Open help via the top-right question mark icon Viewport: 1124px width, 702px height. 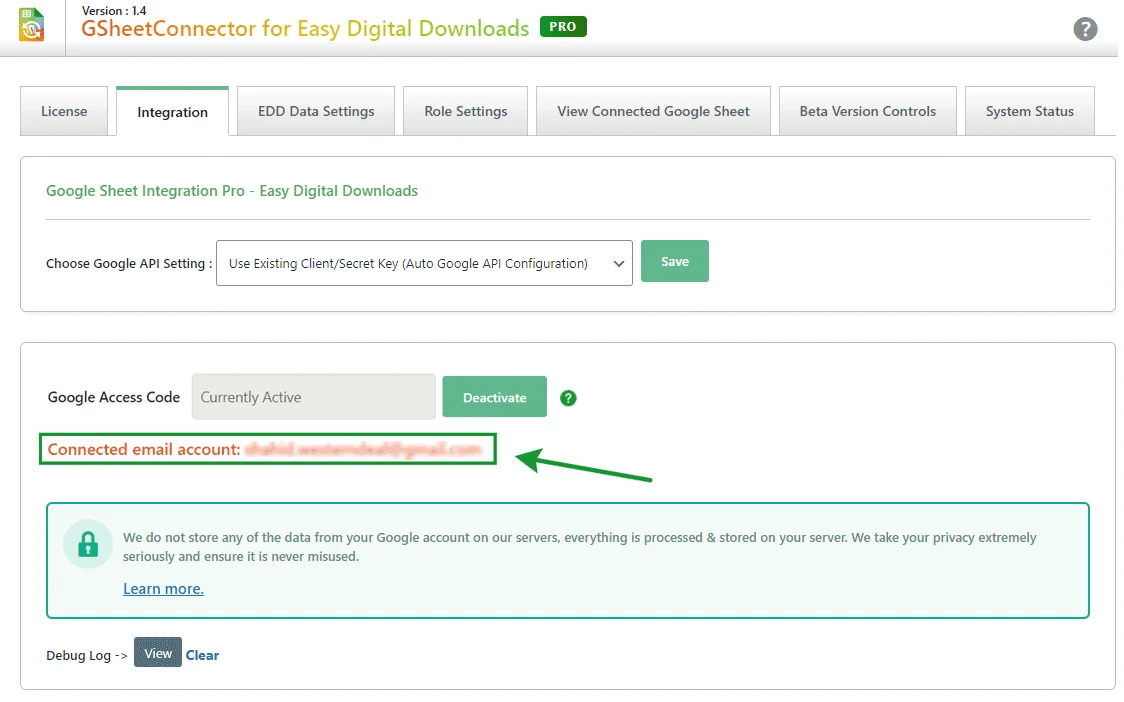[x=1085, y=29]
